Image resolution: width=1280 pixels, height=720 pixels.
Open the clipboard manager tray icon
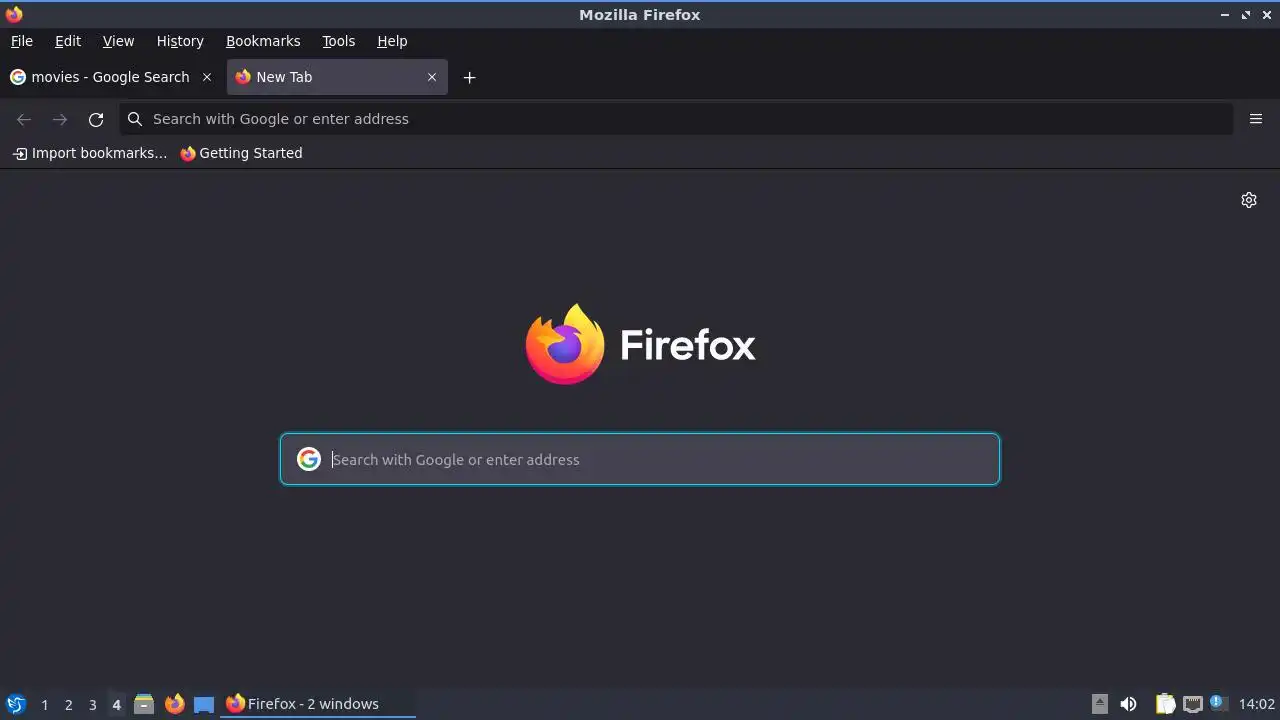(1165, 704)
